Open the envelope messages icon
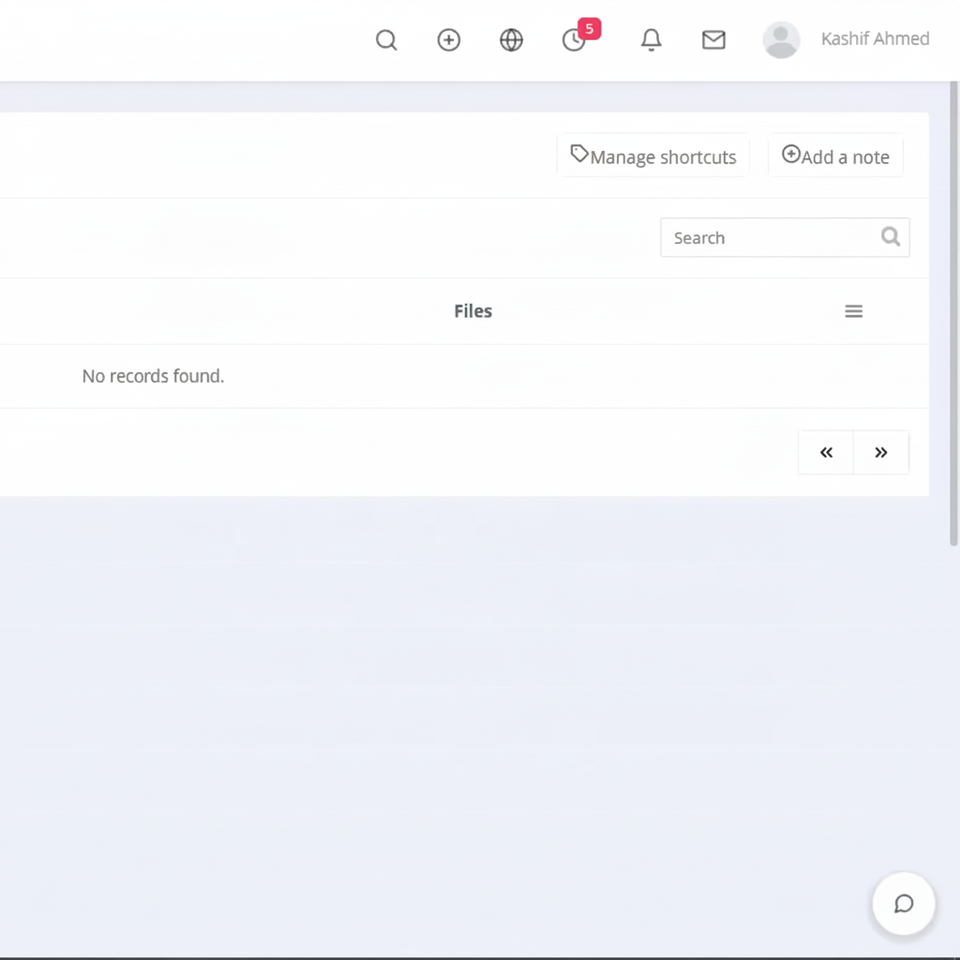The height and width of the screenshot is (960, 960). (x=714, y=40)
